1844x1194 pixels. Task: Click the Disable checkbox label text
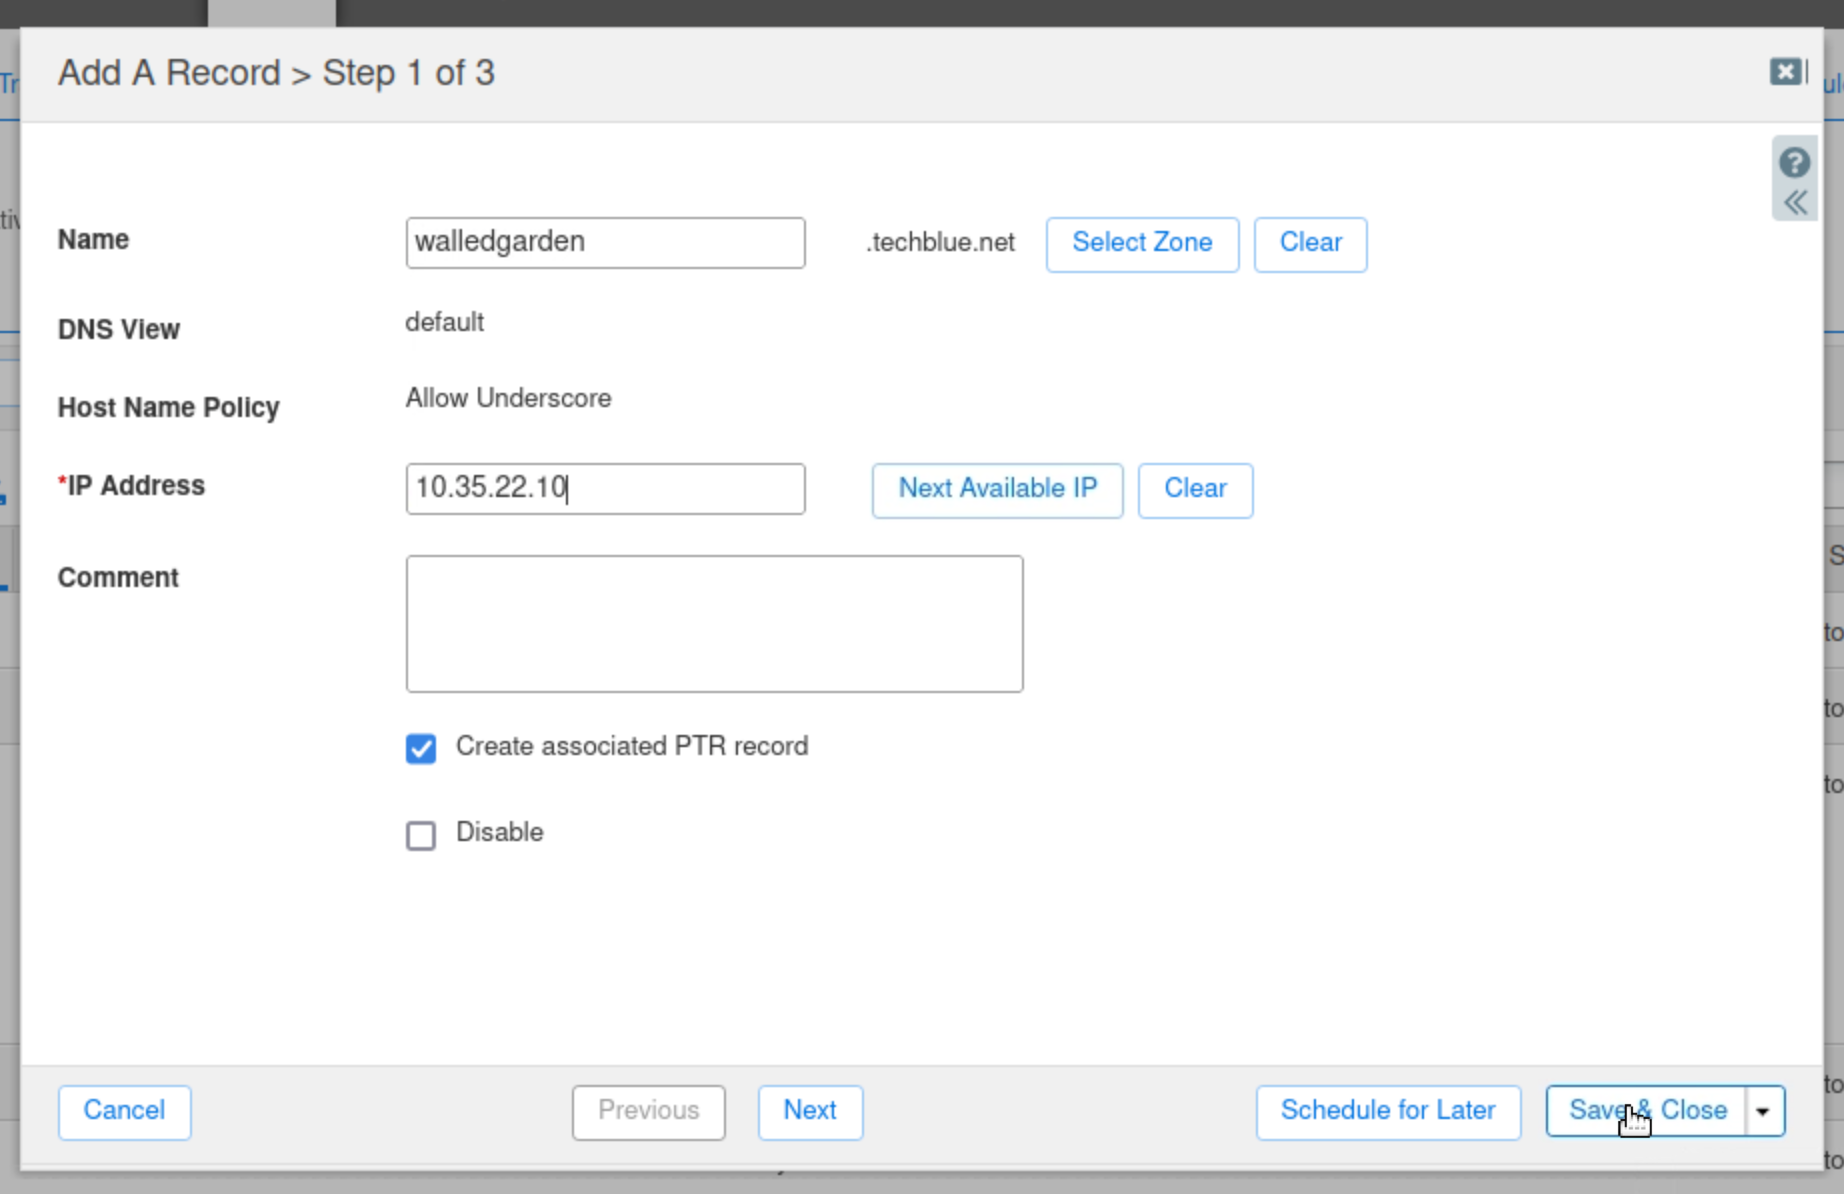click(x=499, y=833)
